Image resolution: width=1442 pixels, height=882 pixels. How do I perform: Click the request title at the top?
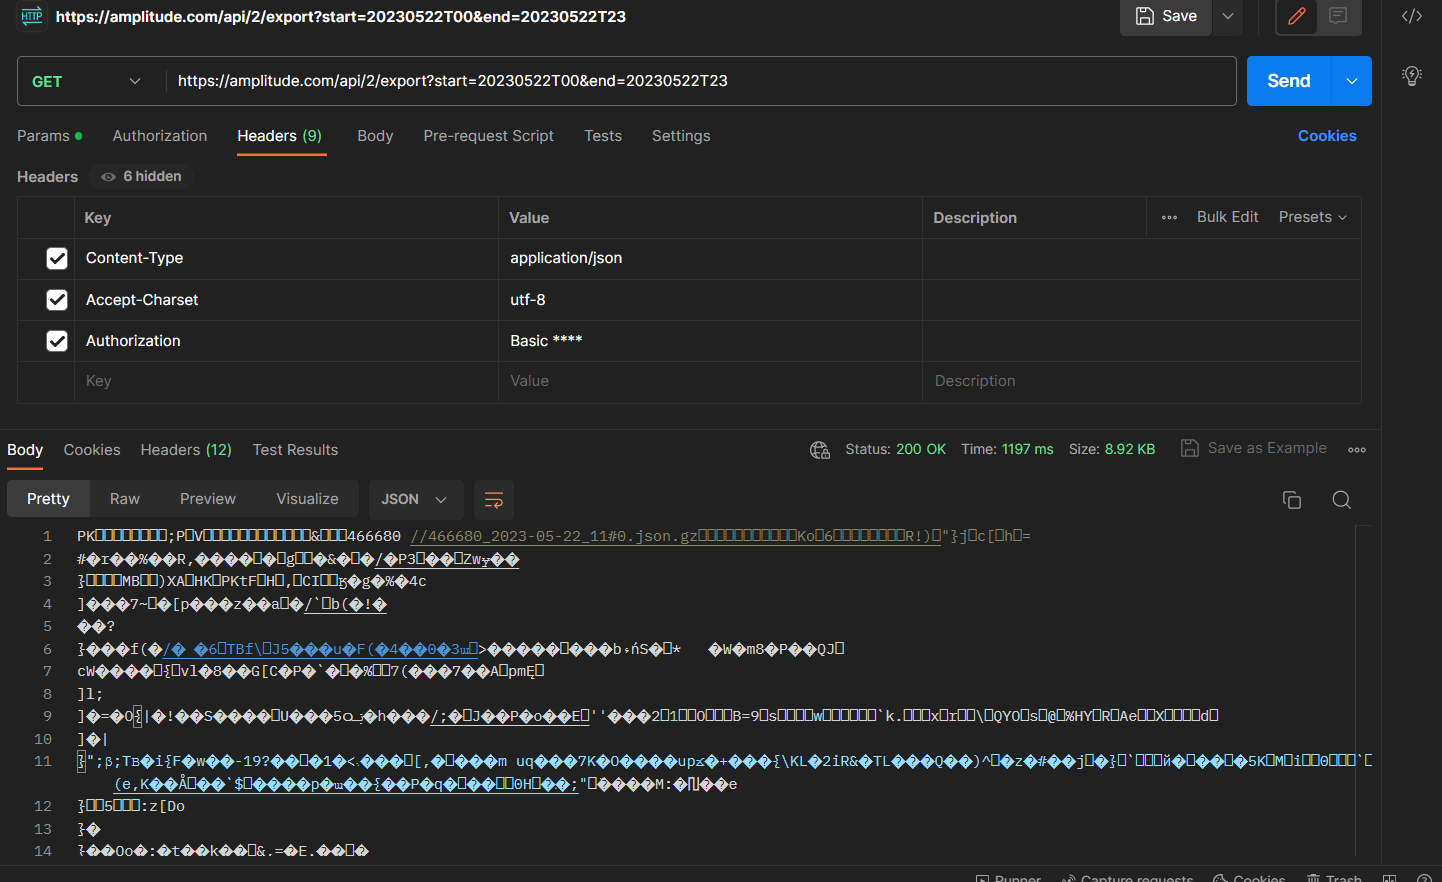[x=341, y=17]
